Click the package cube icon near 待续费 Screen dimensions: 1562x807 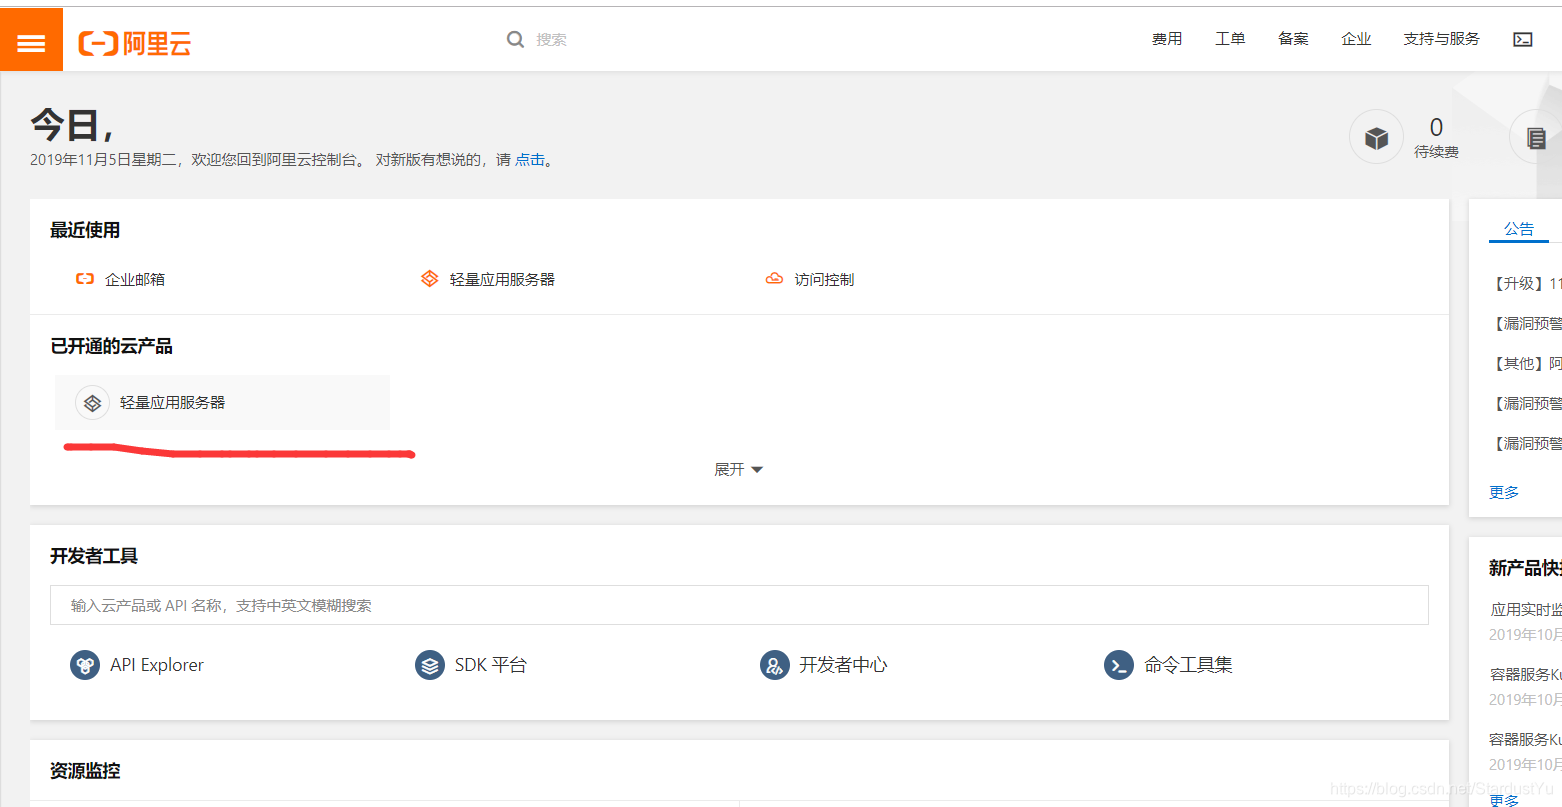click(1376, 137)
